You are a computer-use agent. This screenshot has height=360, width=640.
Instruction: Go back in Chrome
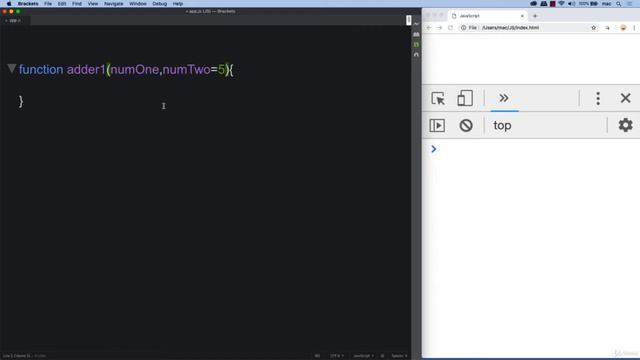pyautogui.click(x=429, y=28)
